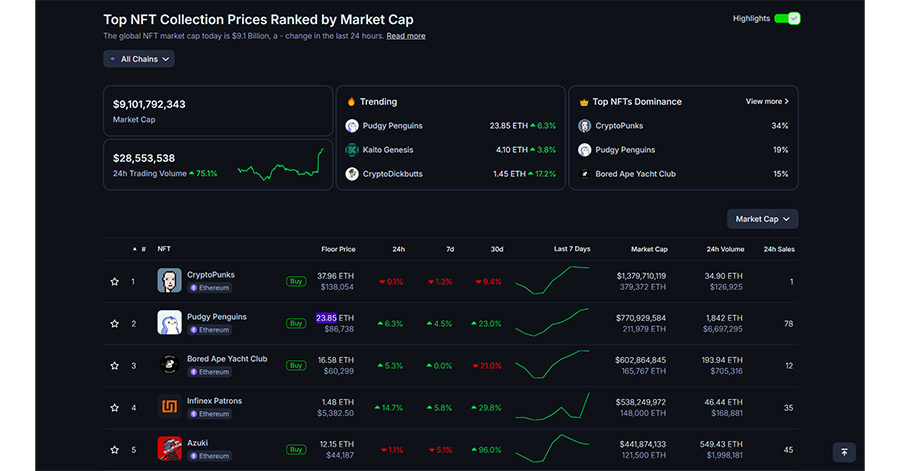The height and width of the screenshot is (471, 900).
Task: Click Buy on the Bored Ape Yacht Club row
Action: coord(296,365)
